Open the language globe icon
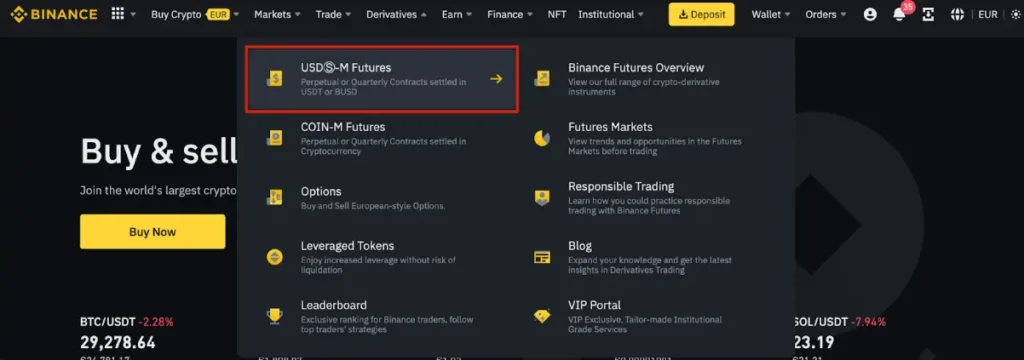Image resolution: width=1024 pixels, height=360 pixels. coord(957,14)
